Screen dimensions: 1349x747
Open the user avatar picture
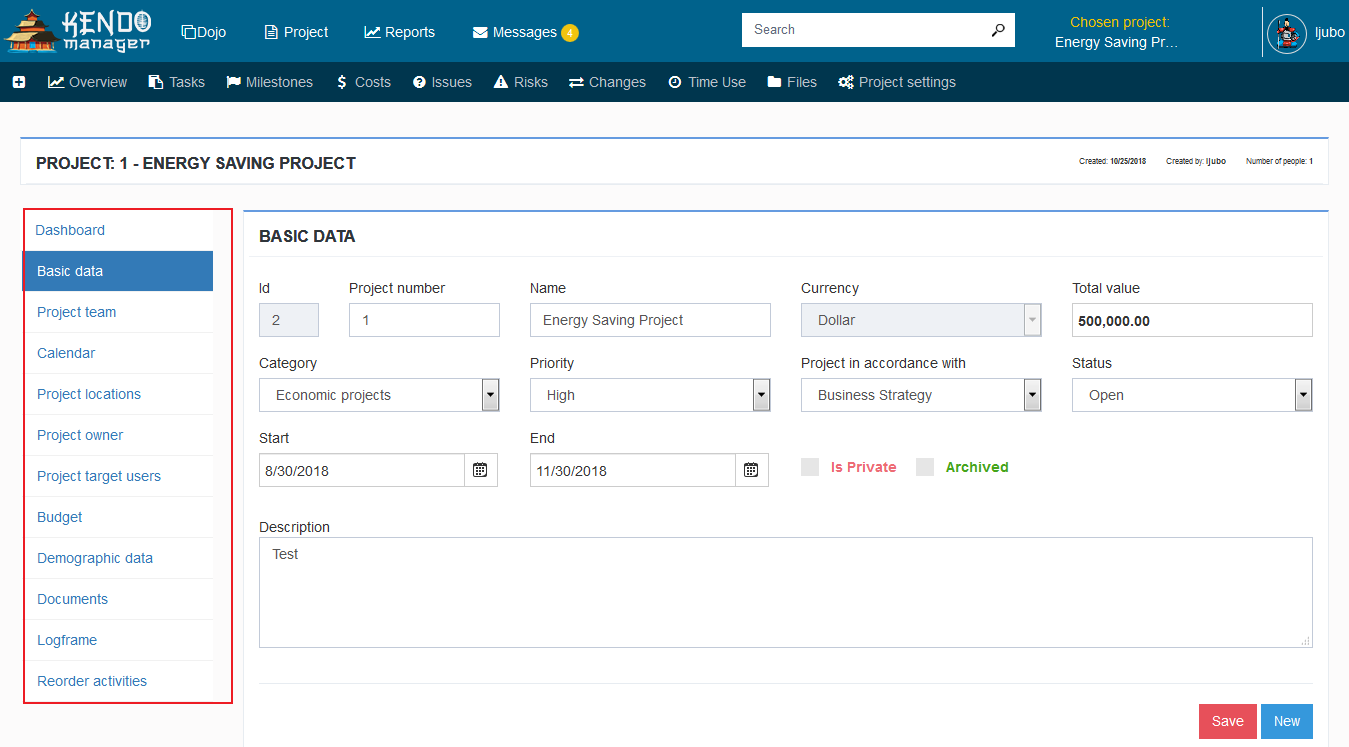point(1287,34)
